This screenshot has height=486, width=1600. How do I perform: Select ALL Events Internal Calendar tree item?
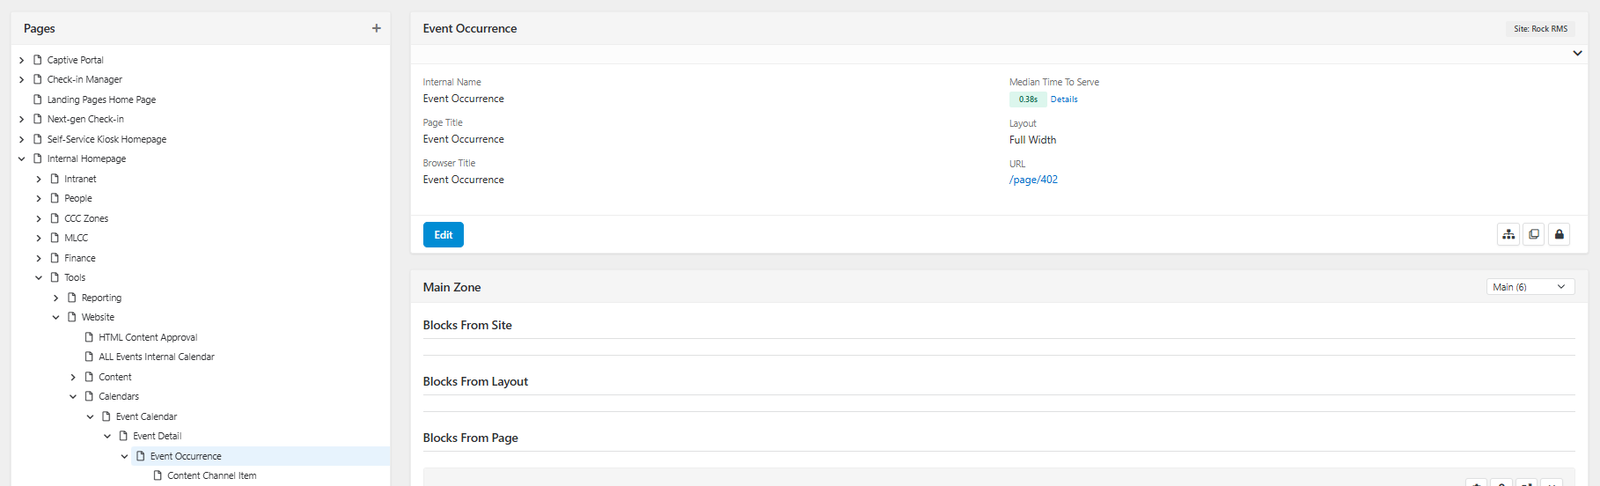(x=156, y=356)
